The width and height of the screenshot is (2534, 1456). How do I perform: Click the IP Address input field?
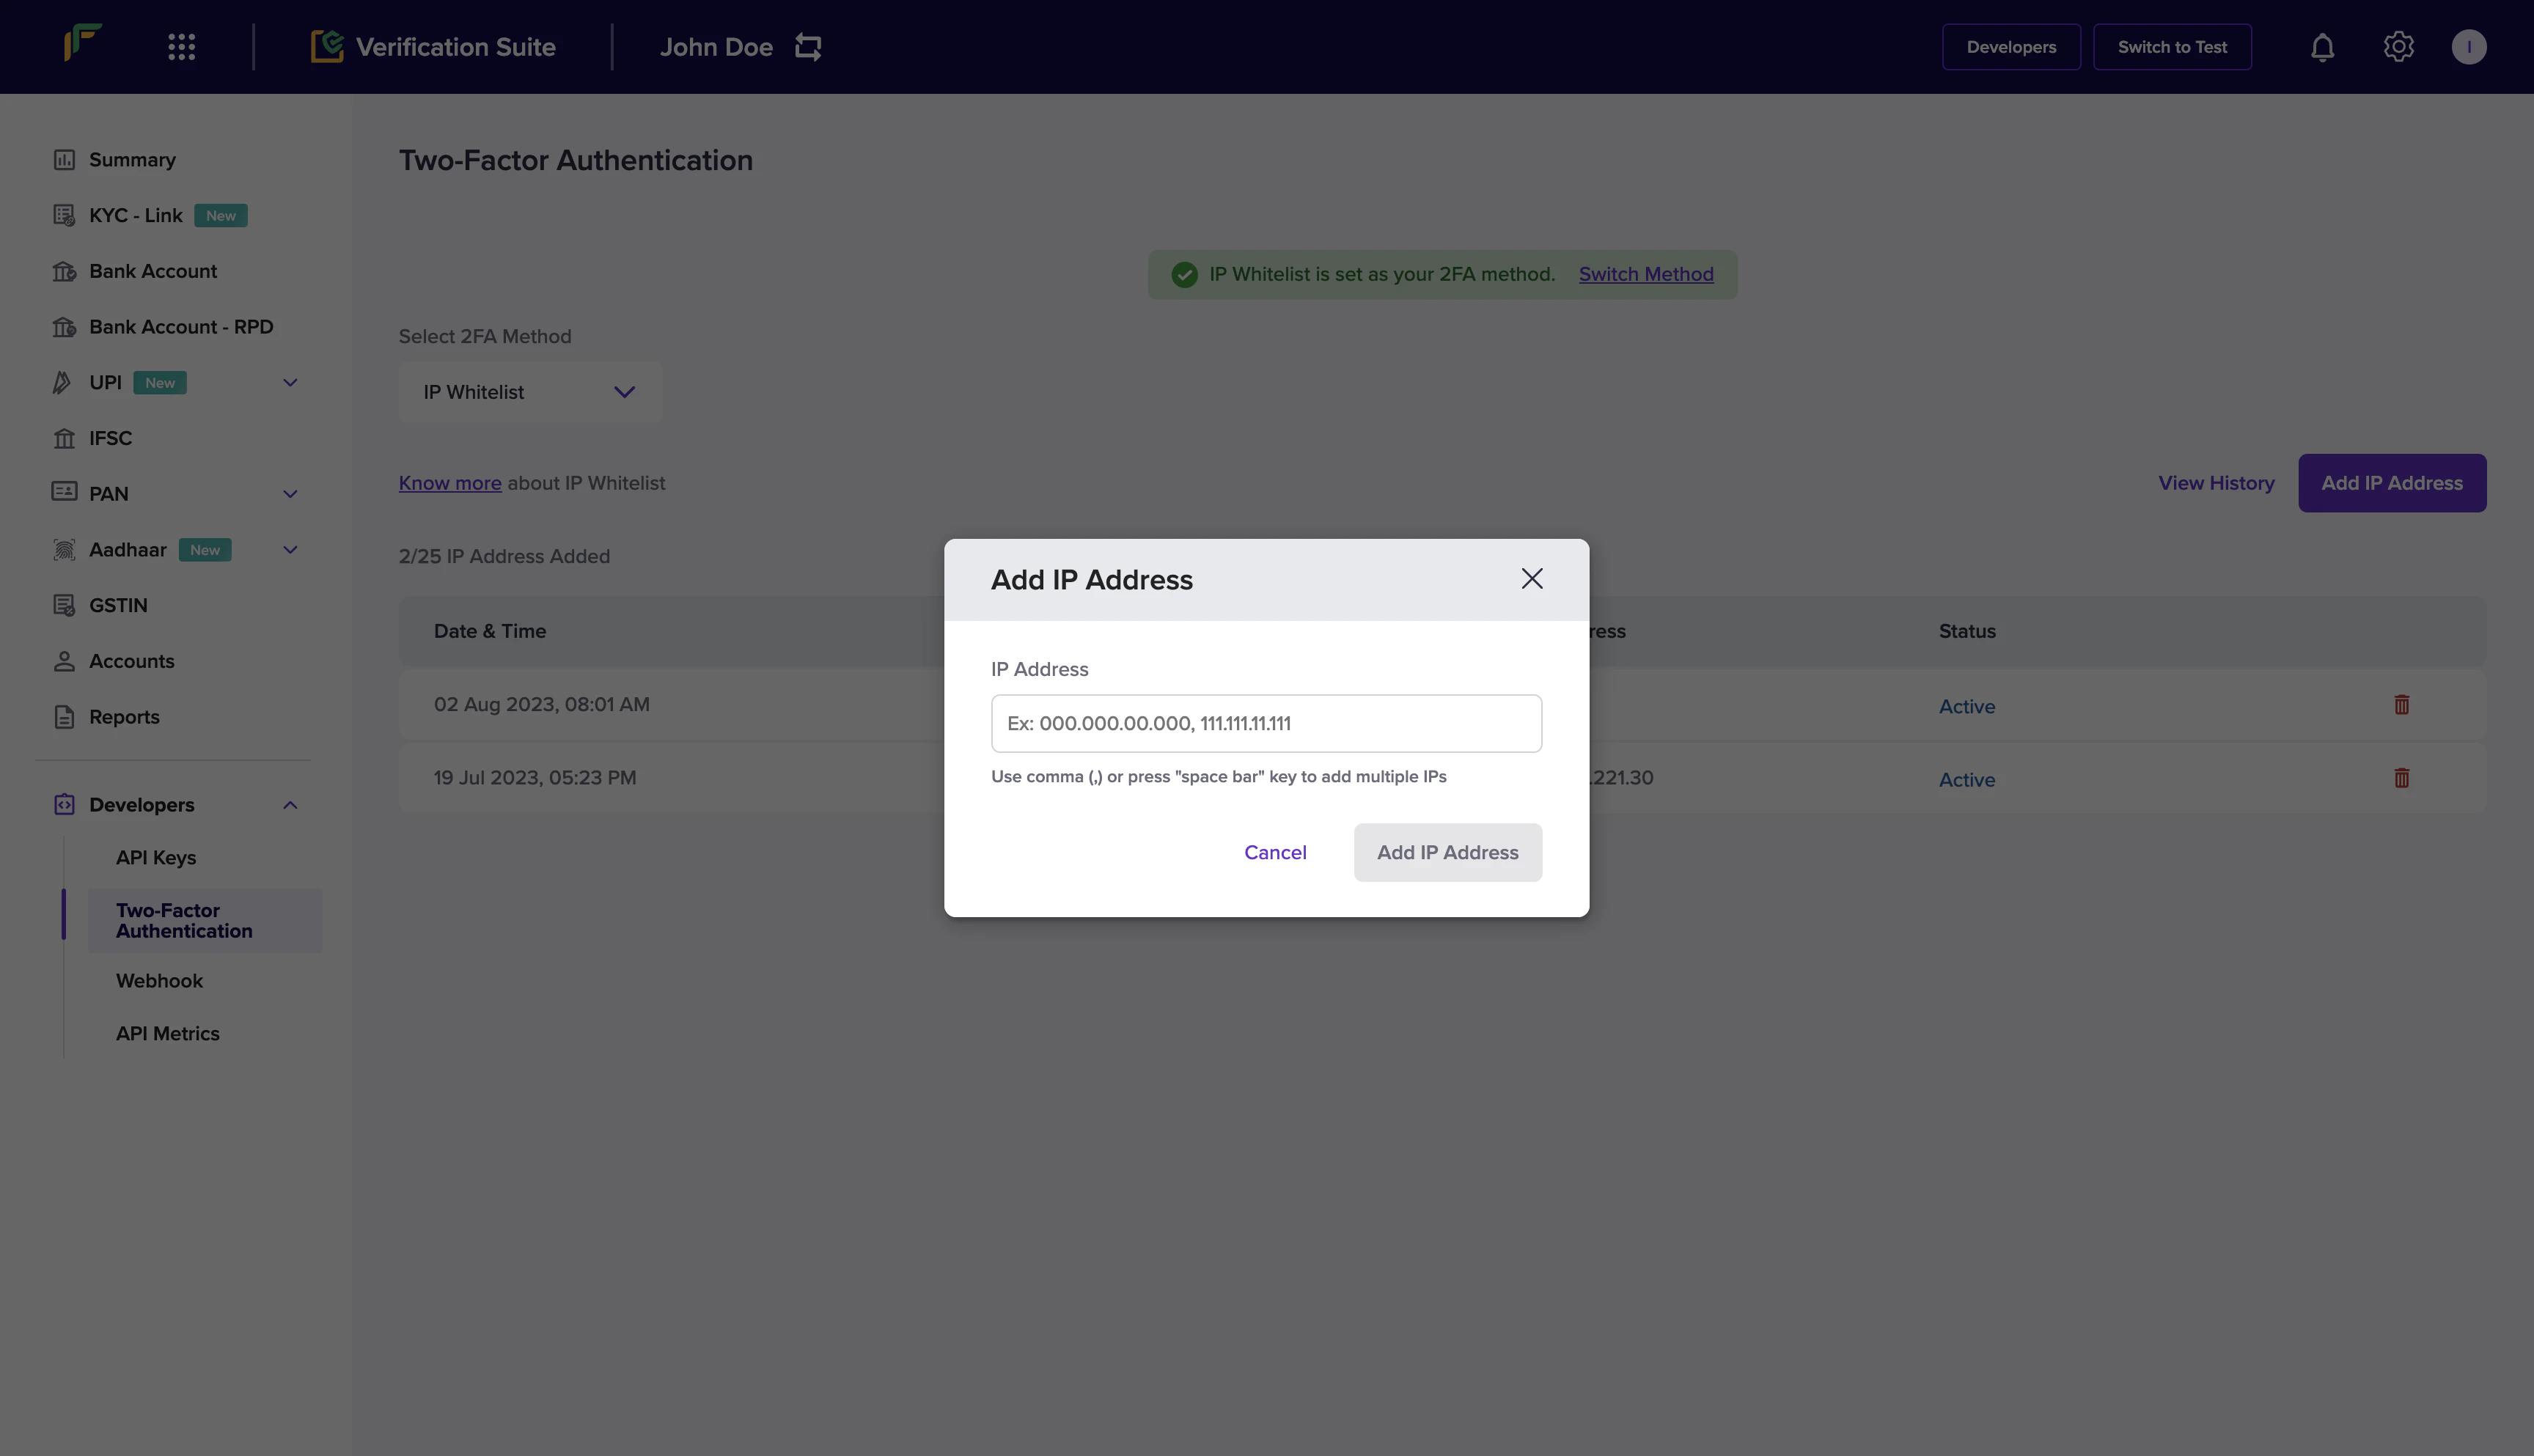point(1266,723)
